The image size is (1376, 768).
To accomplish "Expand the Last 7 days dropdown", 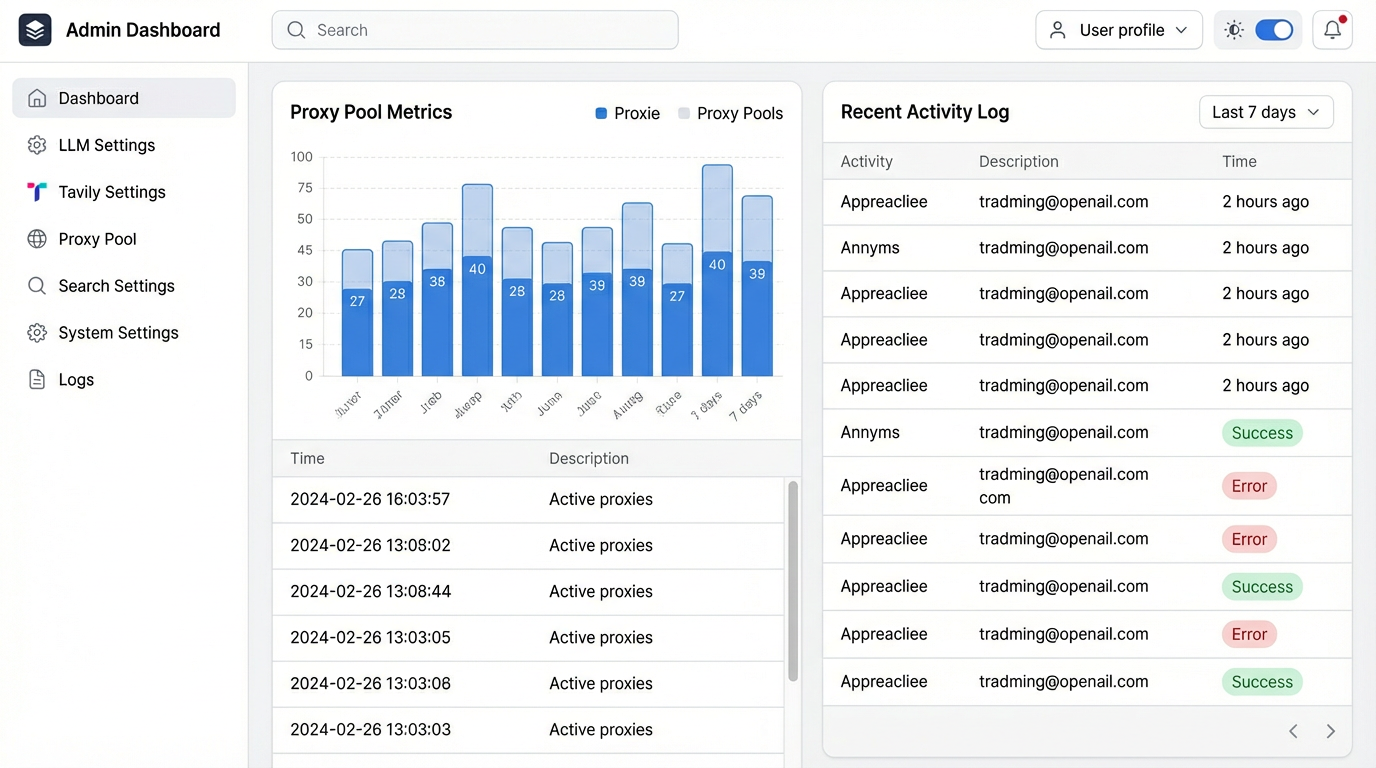I will 1266,112.
